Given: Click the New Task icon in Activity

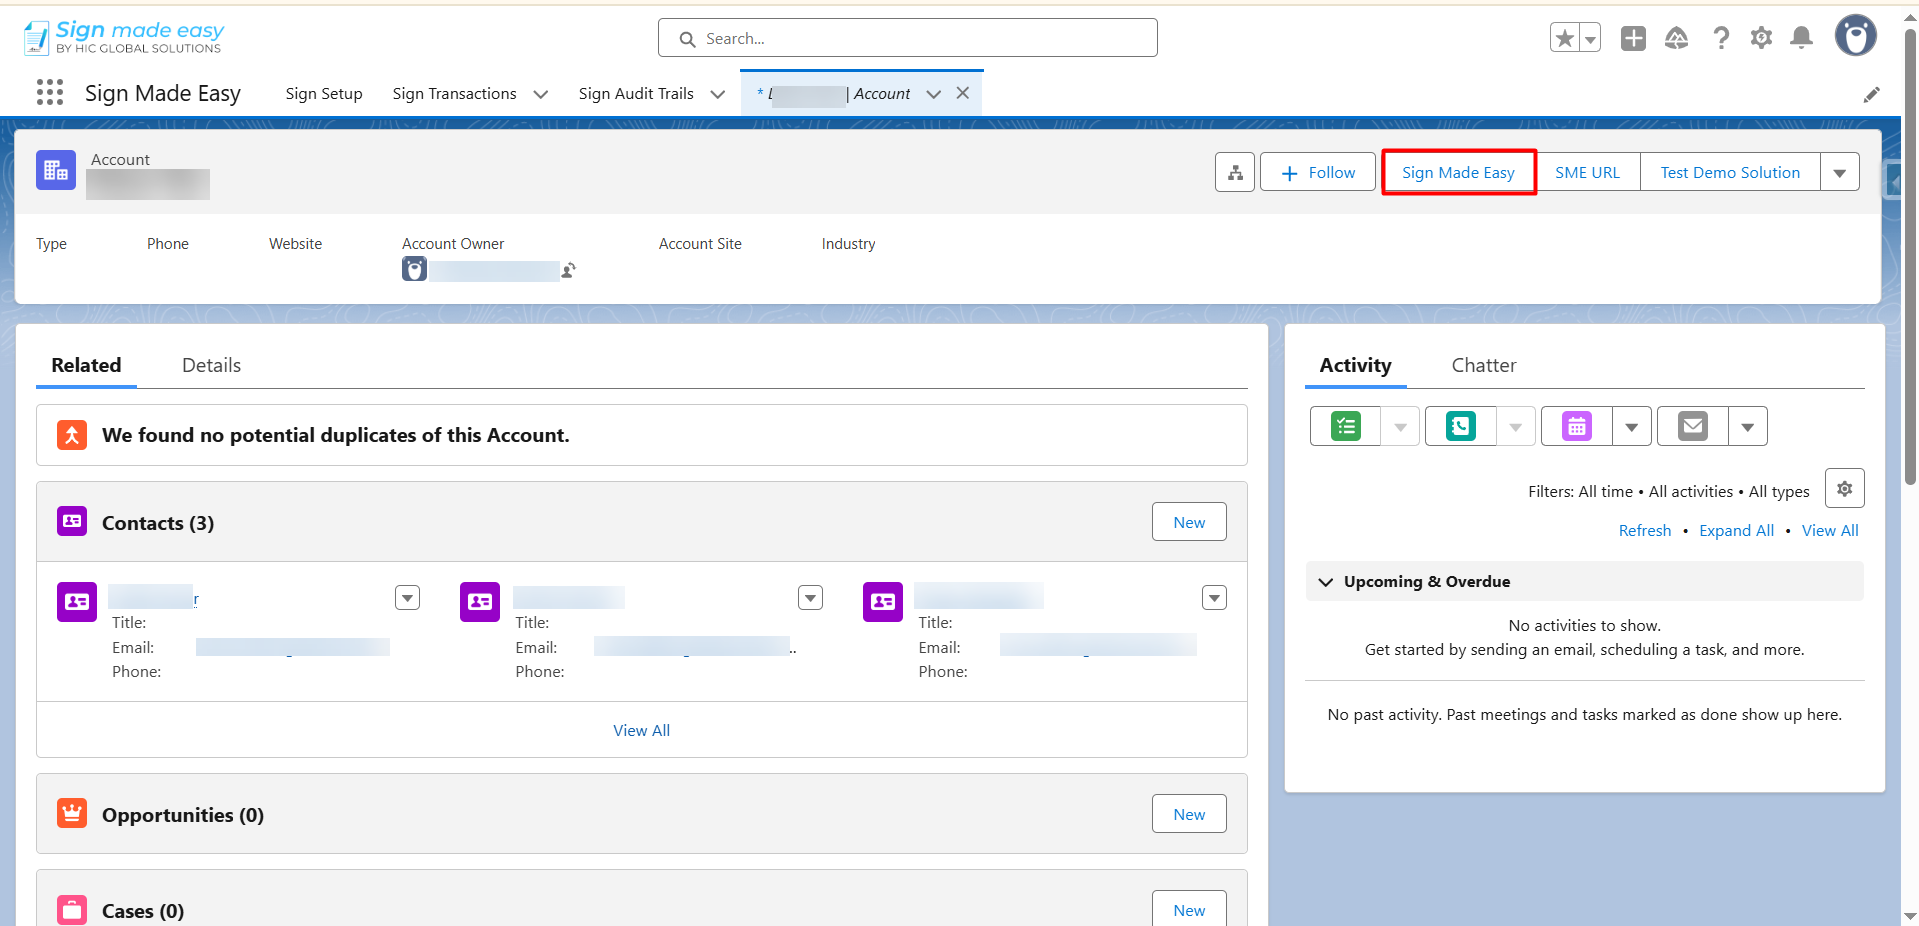Looking at the screenshot, I should tap(1346, 427).
